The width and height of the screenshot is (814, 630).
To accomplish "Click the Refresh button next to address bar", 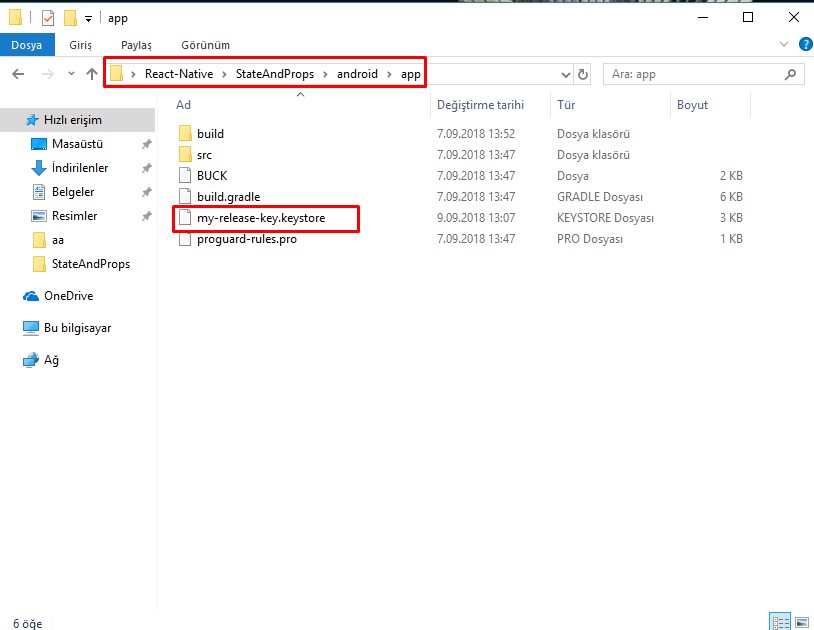I will click(583, 74).
